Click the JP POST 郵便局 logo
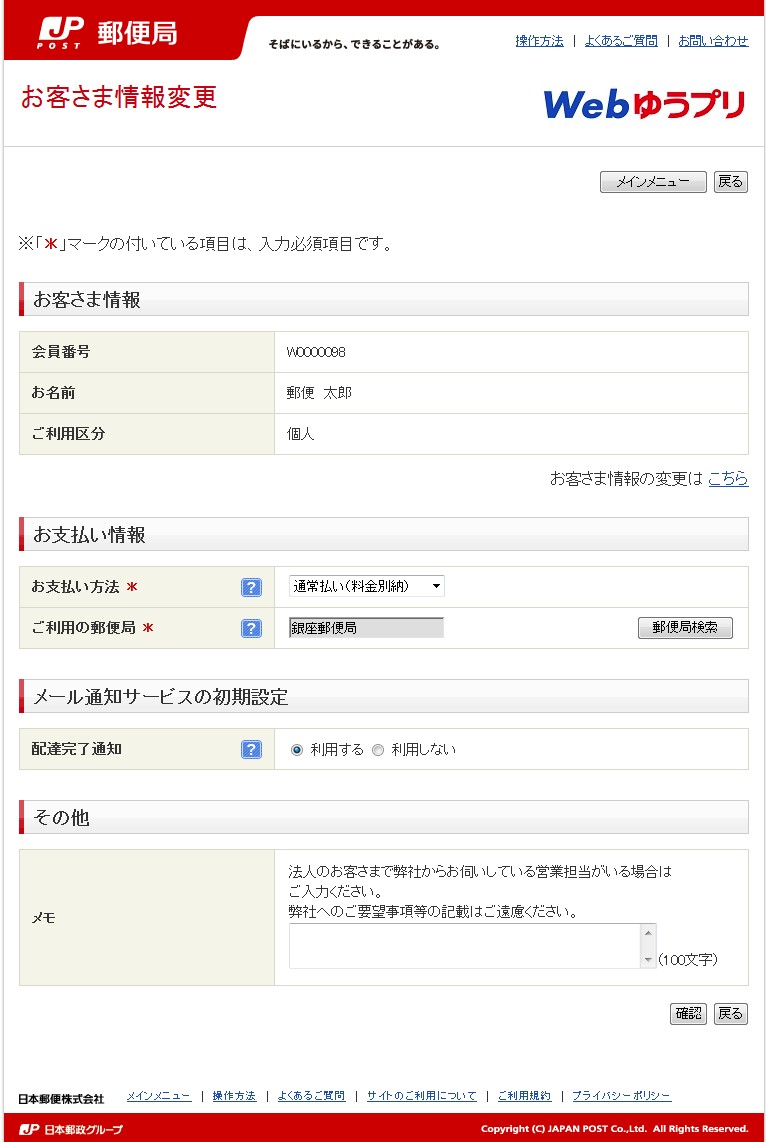 (108, 33)
